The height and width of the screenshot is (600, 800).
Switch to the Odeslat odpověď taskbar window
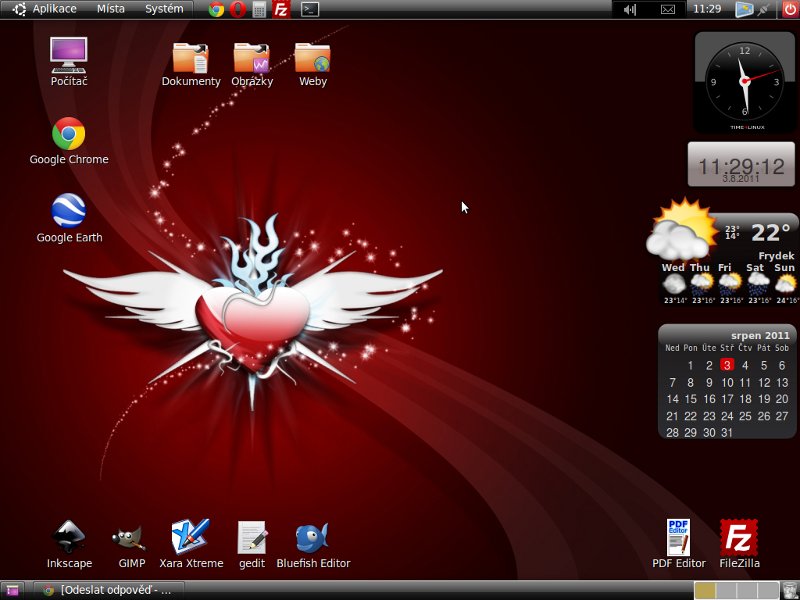coord(110,590)
